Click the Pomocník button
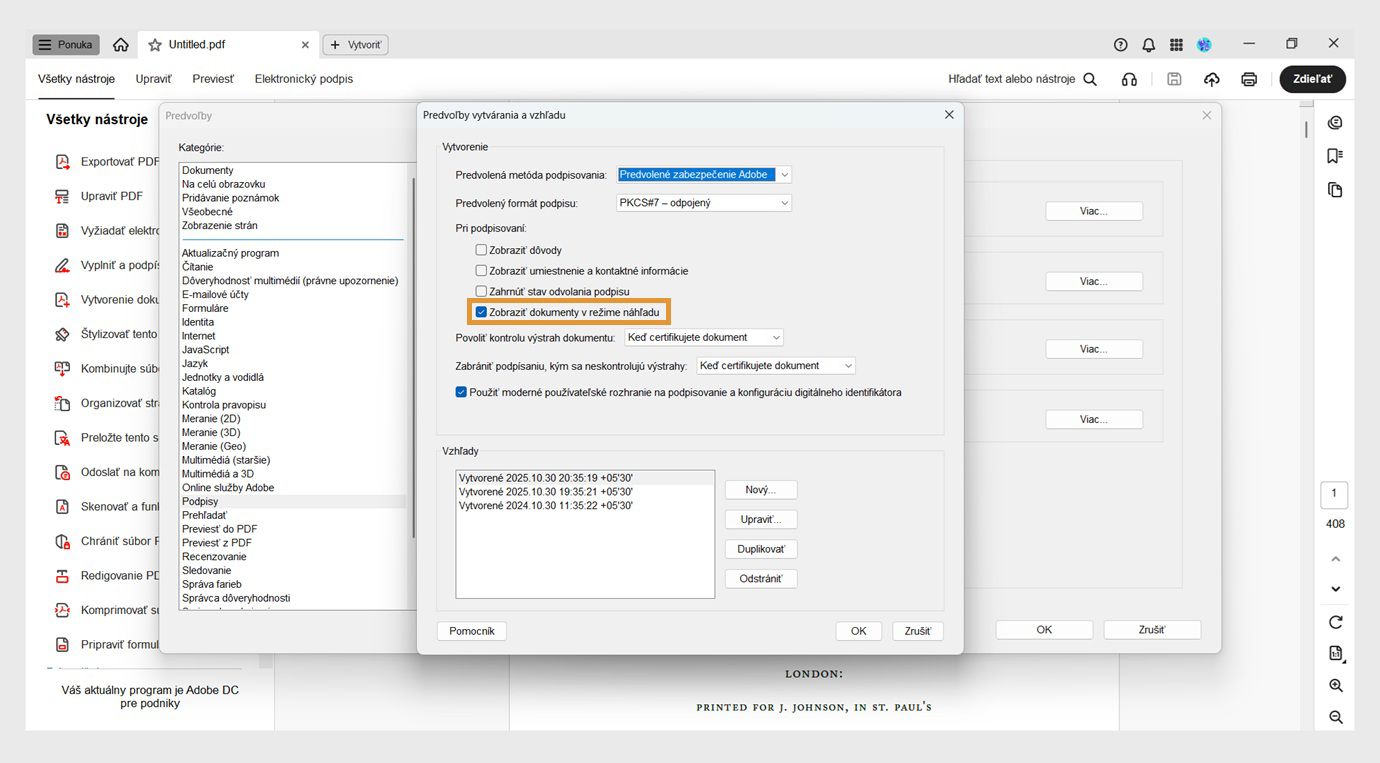1380x763 pixels. (472, 631)
